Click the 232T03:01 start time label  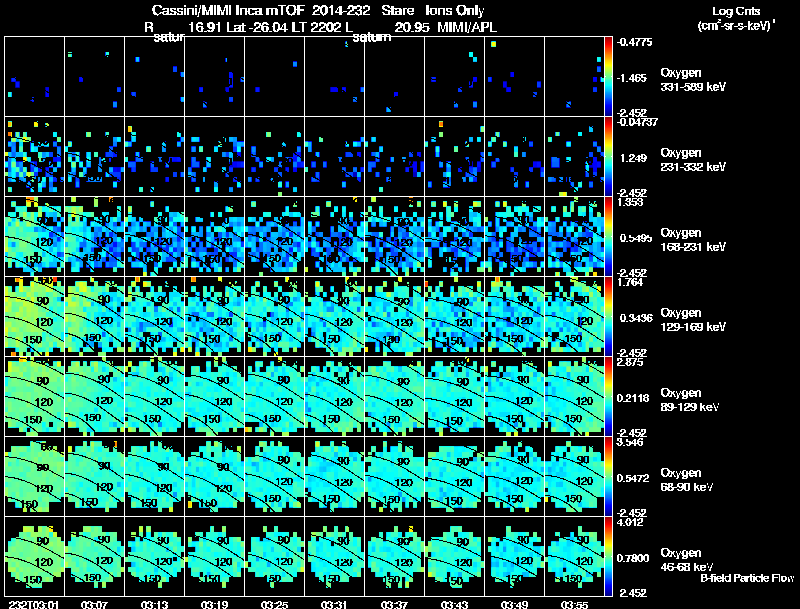[32, 603]
